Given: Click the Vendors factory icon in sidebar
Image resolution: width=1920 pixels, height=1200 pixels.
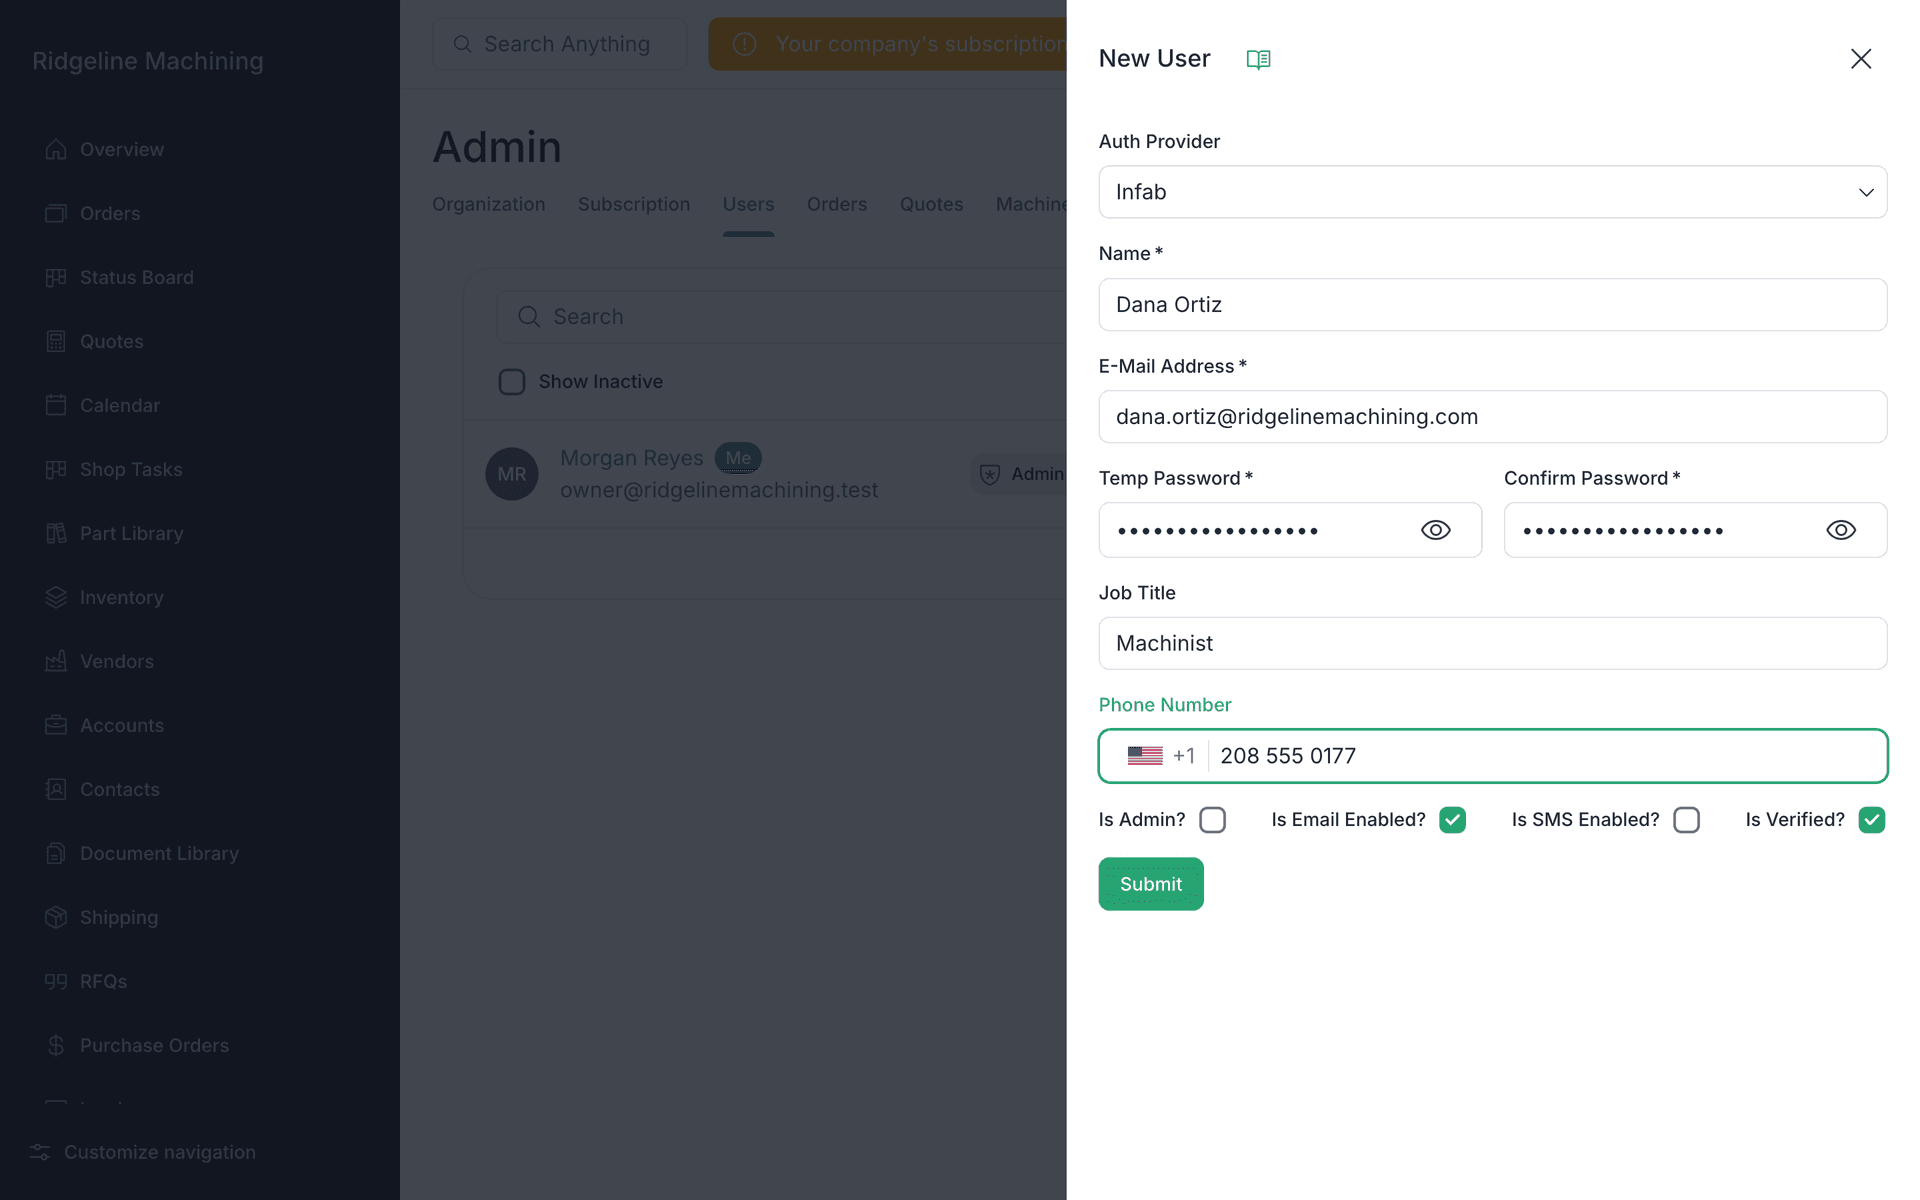Looking at the screenshot, I should (x=56, y=661).
